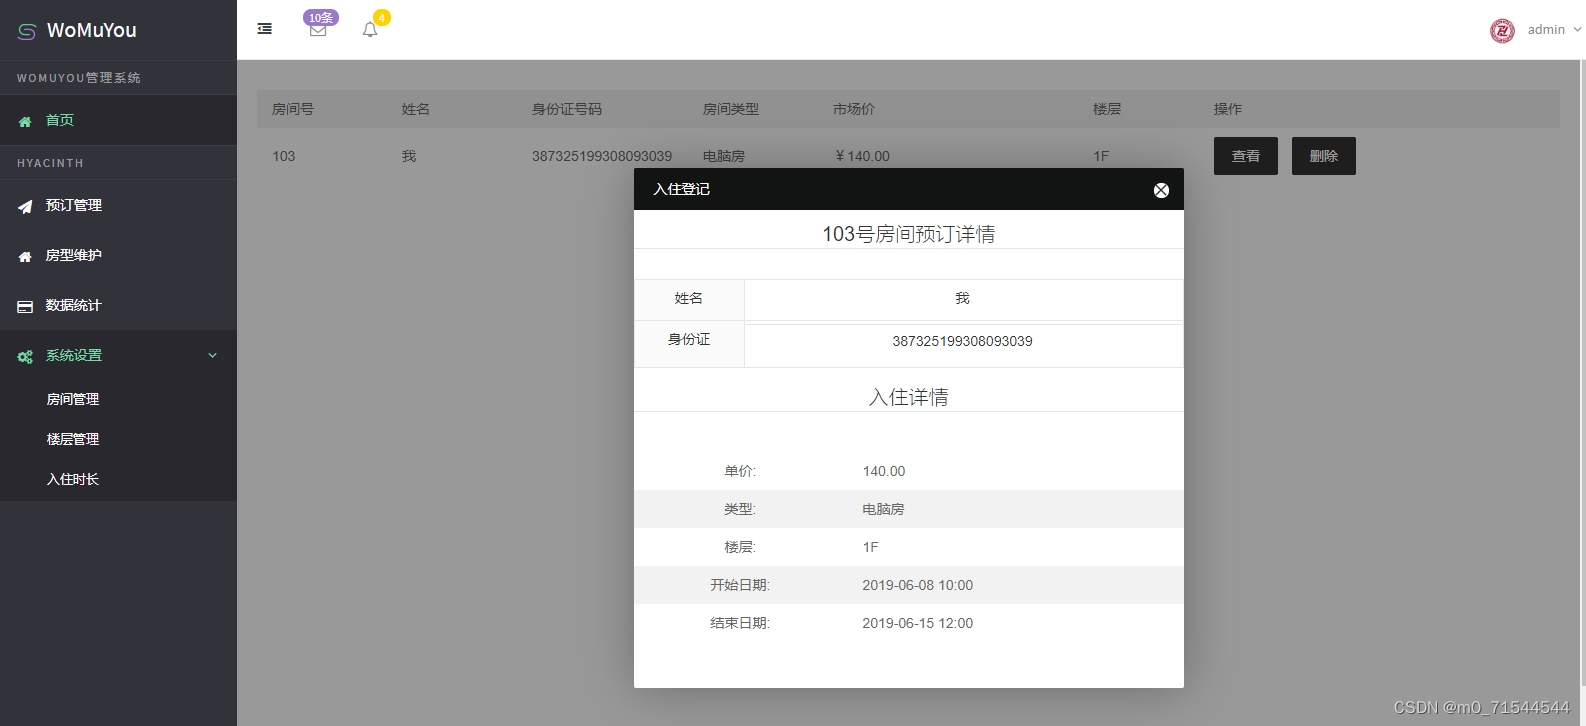Click the 预订管理 paper plane icon
The height and width of the screenshot is (726, 1586).
click(25, 206)
